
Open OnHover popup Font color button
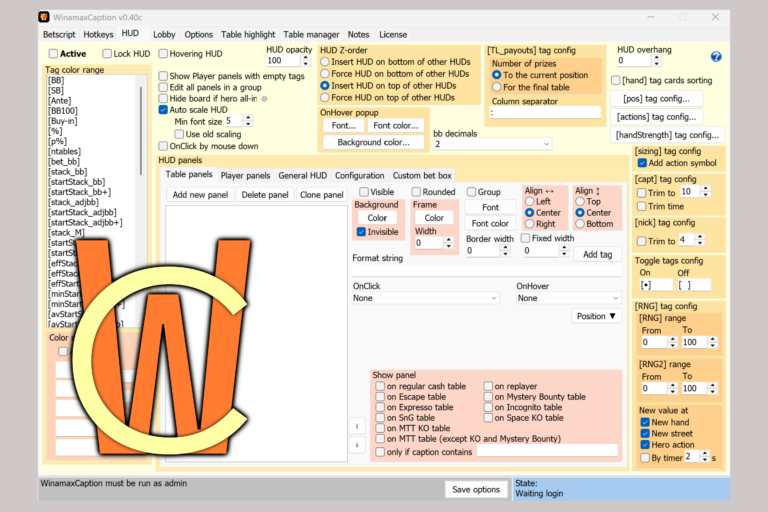point(395,125)
